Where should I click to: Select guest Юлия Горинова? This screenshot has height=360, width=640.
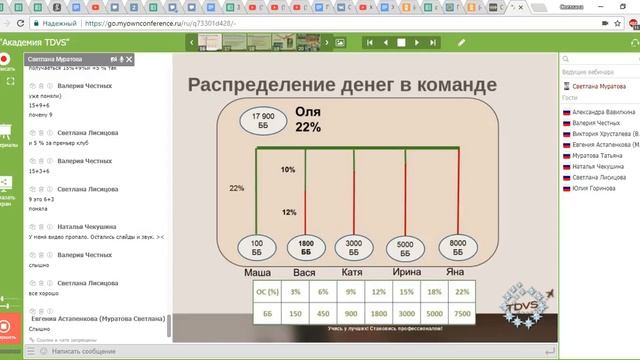[593, 189]
